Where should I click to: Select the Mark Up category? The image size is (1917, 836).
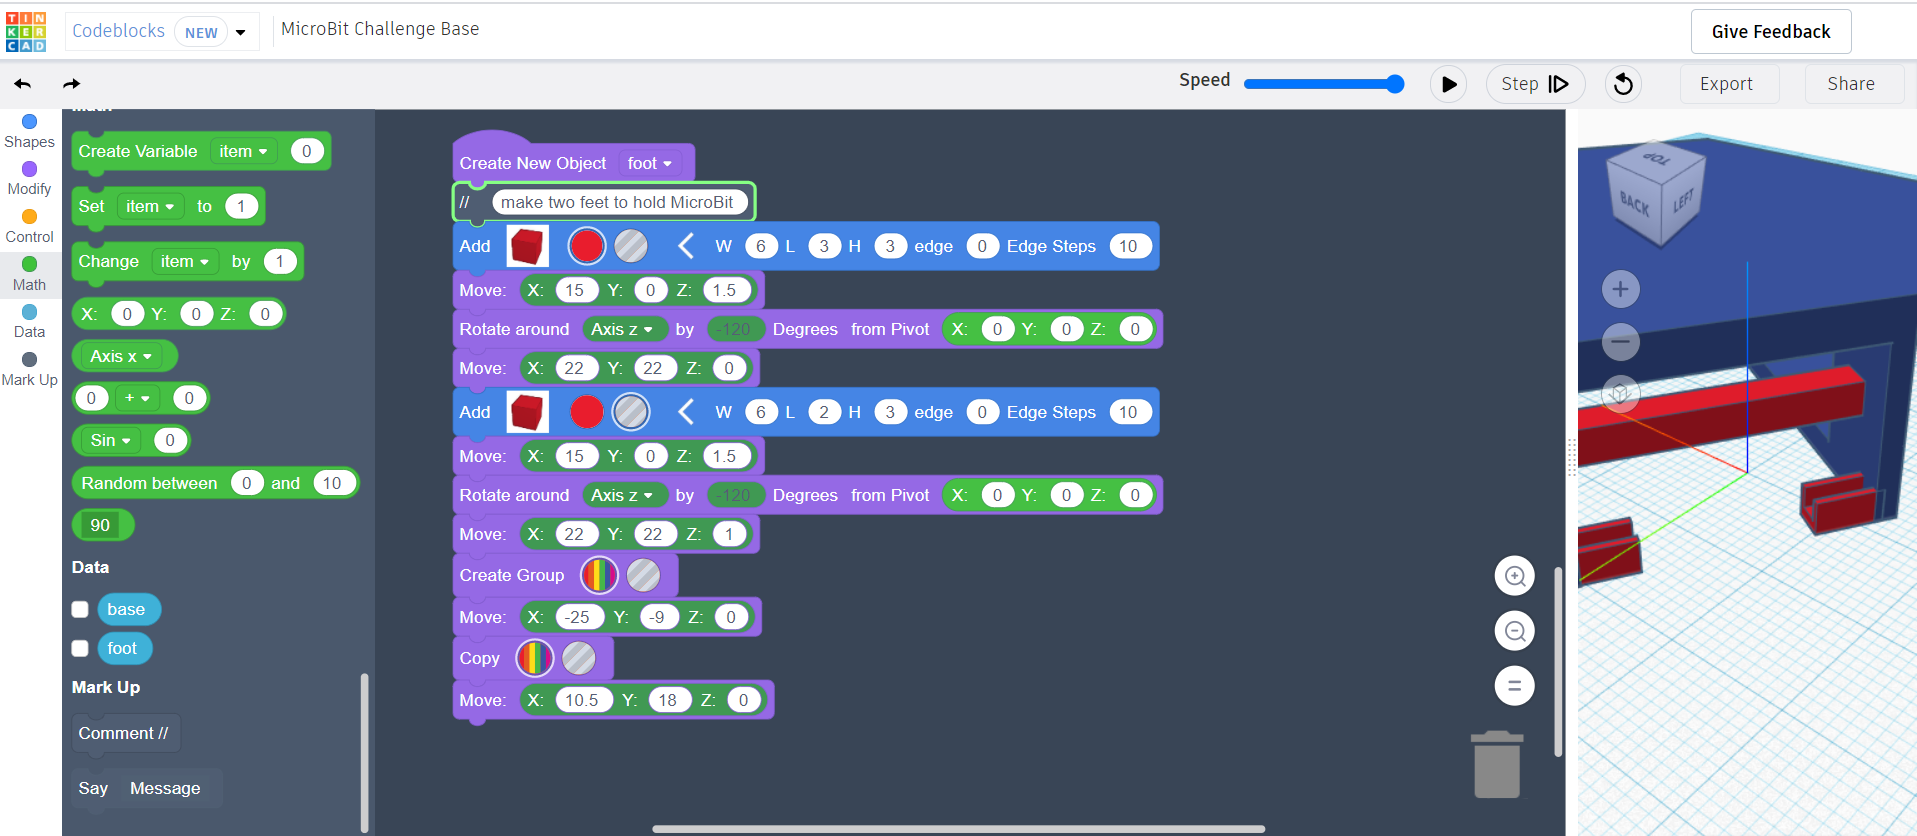(29, 370)
